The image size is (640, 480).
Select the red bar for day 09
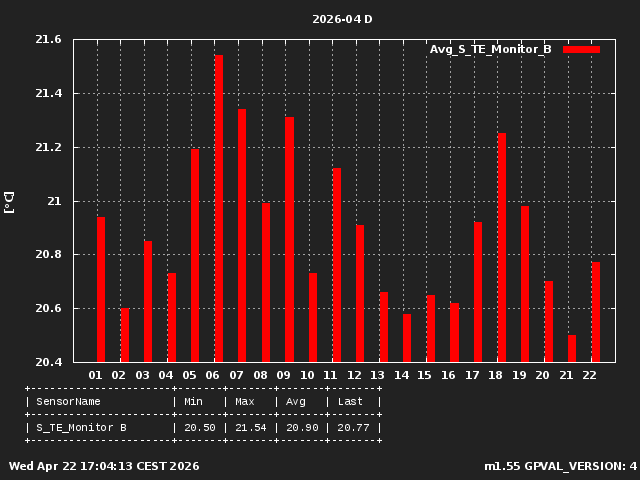point(289,239)
